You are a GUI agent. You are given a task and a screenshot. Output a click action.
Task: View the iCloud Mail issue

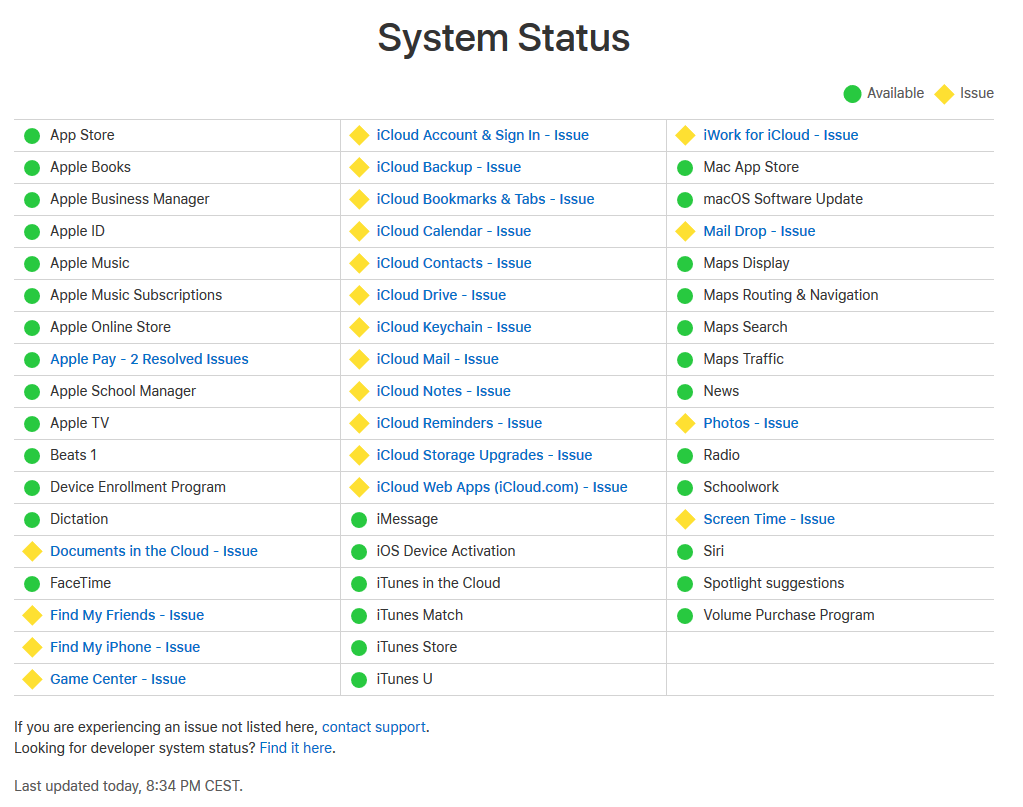coord(438,359)
